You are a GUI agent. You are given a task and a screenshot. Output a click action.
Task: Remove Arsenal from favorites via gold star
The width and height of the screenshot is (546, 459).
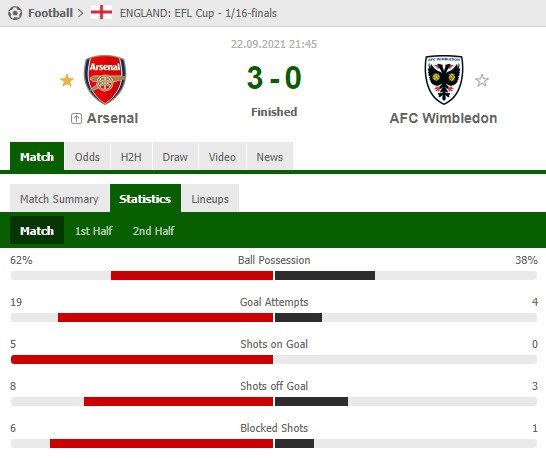pos(67,80)
